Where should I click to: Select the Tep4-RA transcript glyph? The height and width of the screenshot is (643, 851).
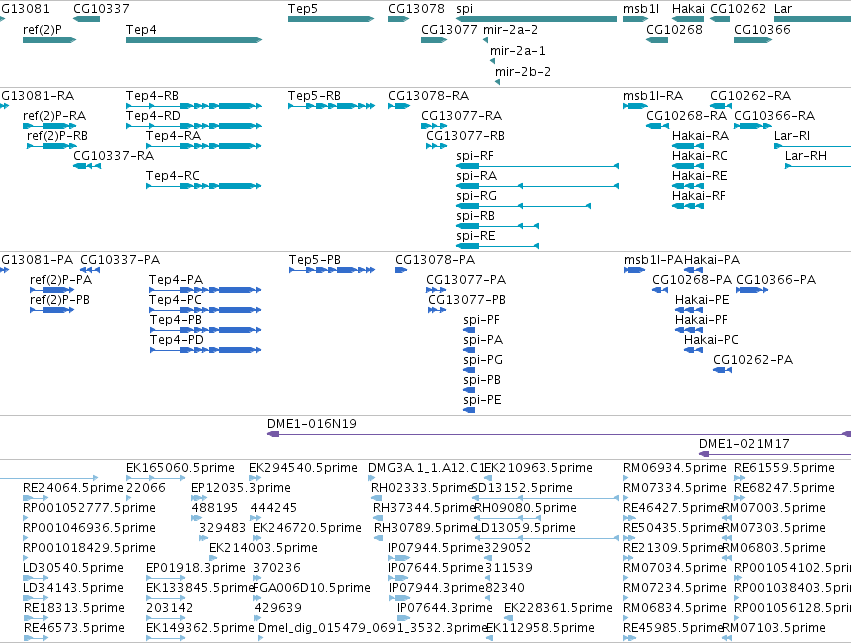click(x=204, y=146)
